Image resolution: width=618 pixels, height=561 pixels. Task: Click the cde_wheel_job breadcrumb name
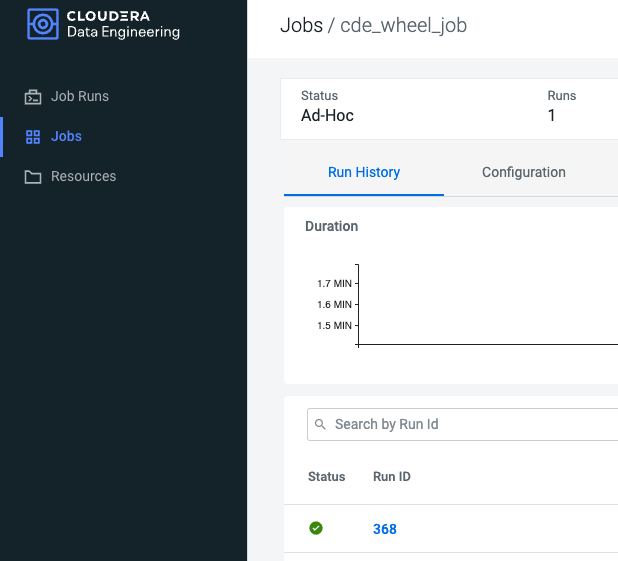(x=402, y=25)
